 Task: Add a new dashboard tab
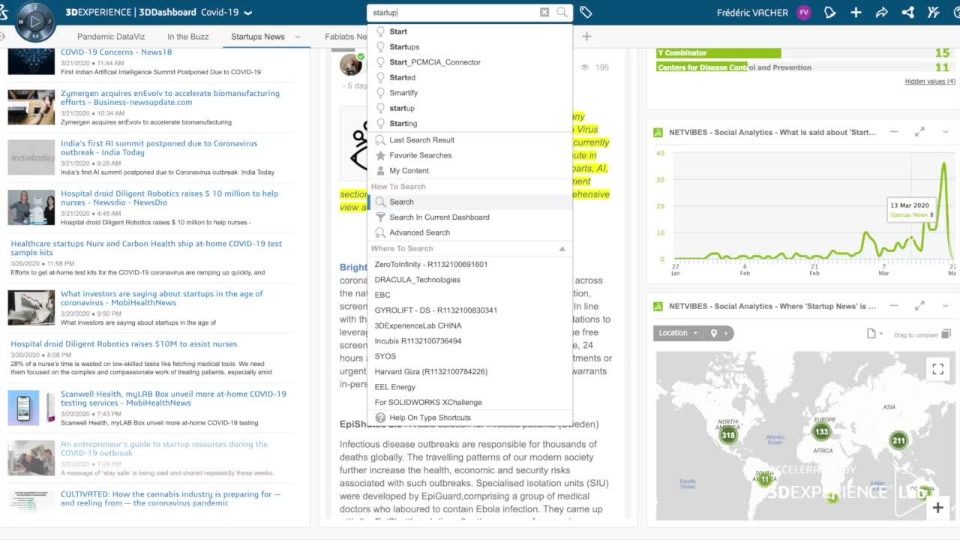coord(587,37)
